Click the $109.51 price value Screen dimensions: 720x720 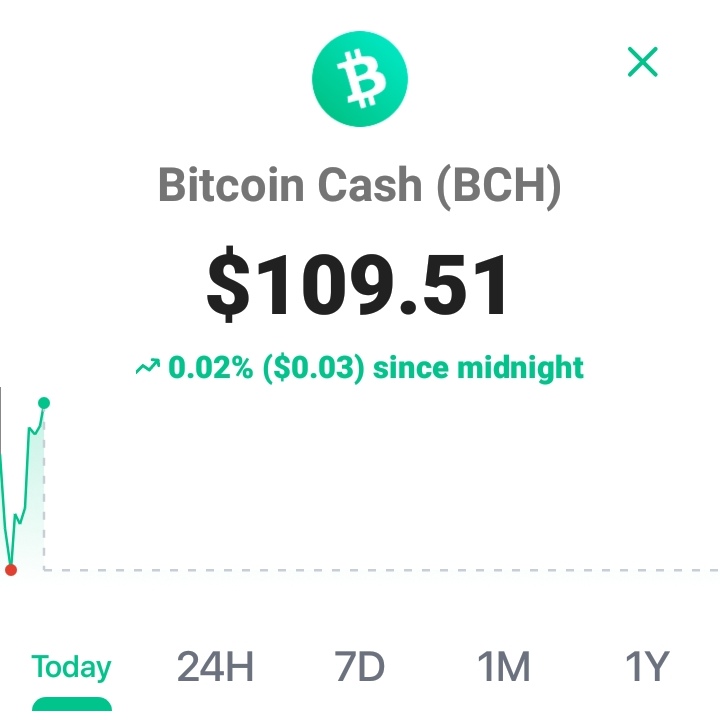(x=357, y=283)
